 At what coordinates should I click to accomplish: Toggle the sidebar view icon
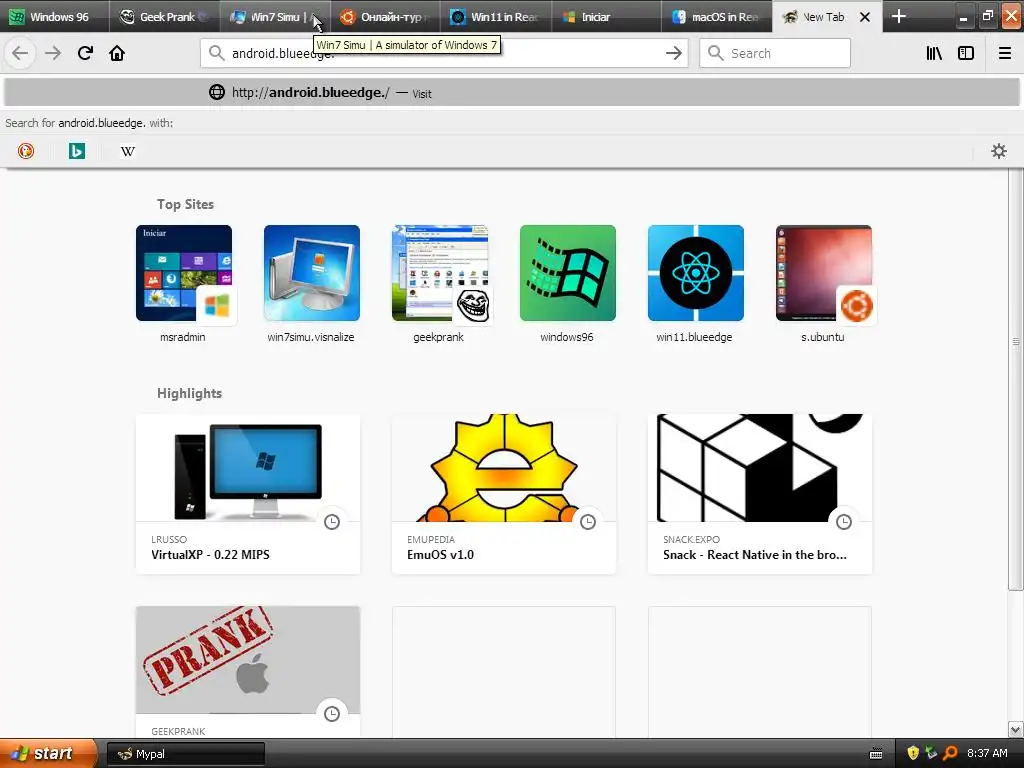(966, 53)
